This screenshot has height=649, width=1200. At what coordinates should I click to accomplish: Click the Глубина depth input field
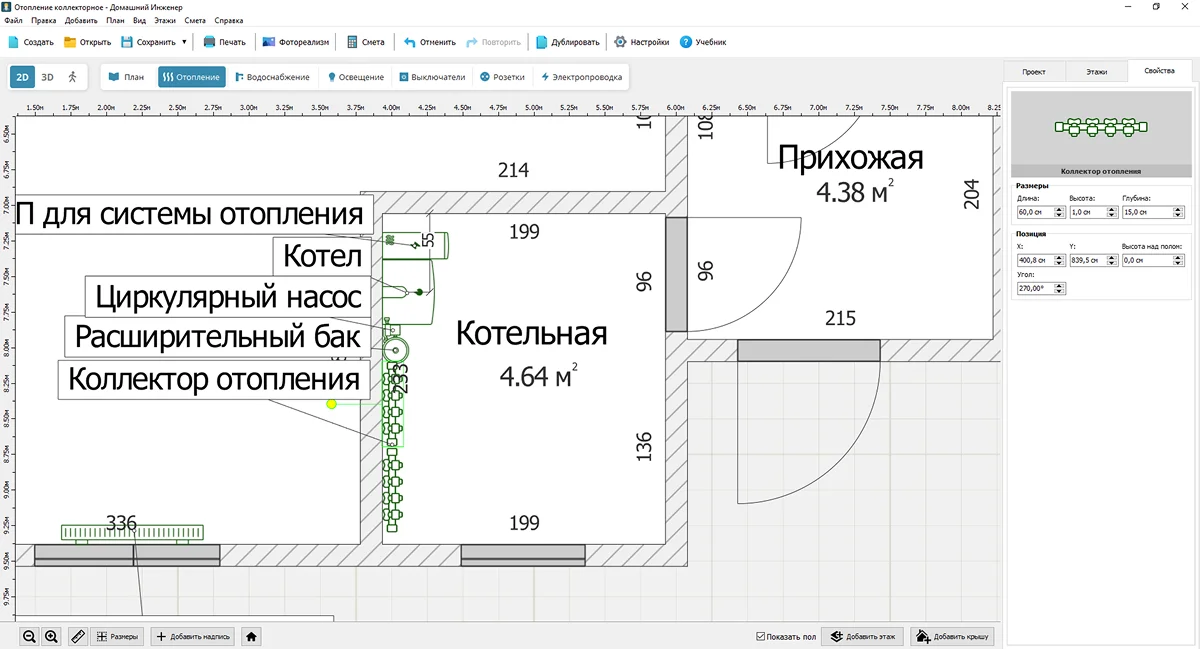click(x=1142, y=213)
